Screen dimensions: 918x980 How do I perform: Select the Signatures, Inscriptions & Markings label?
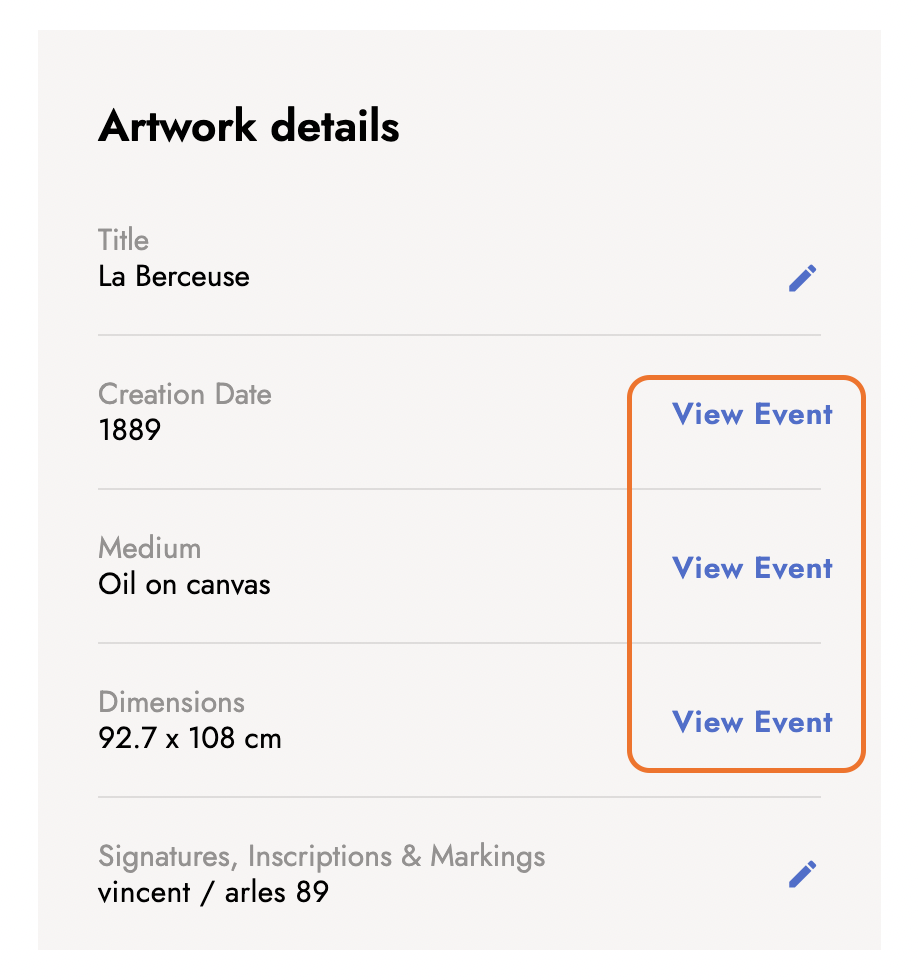point(322,856)
